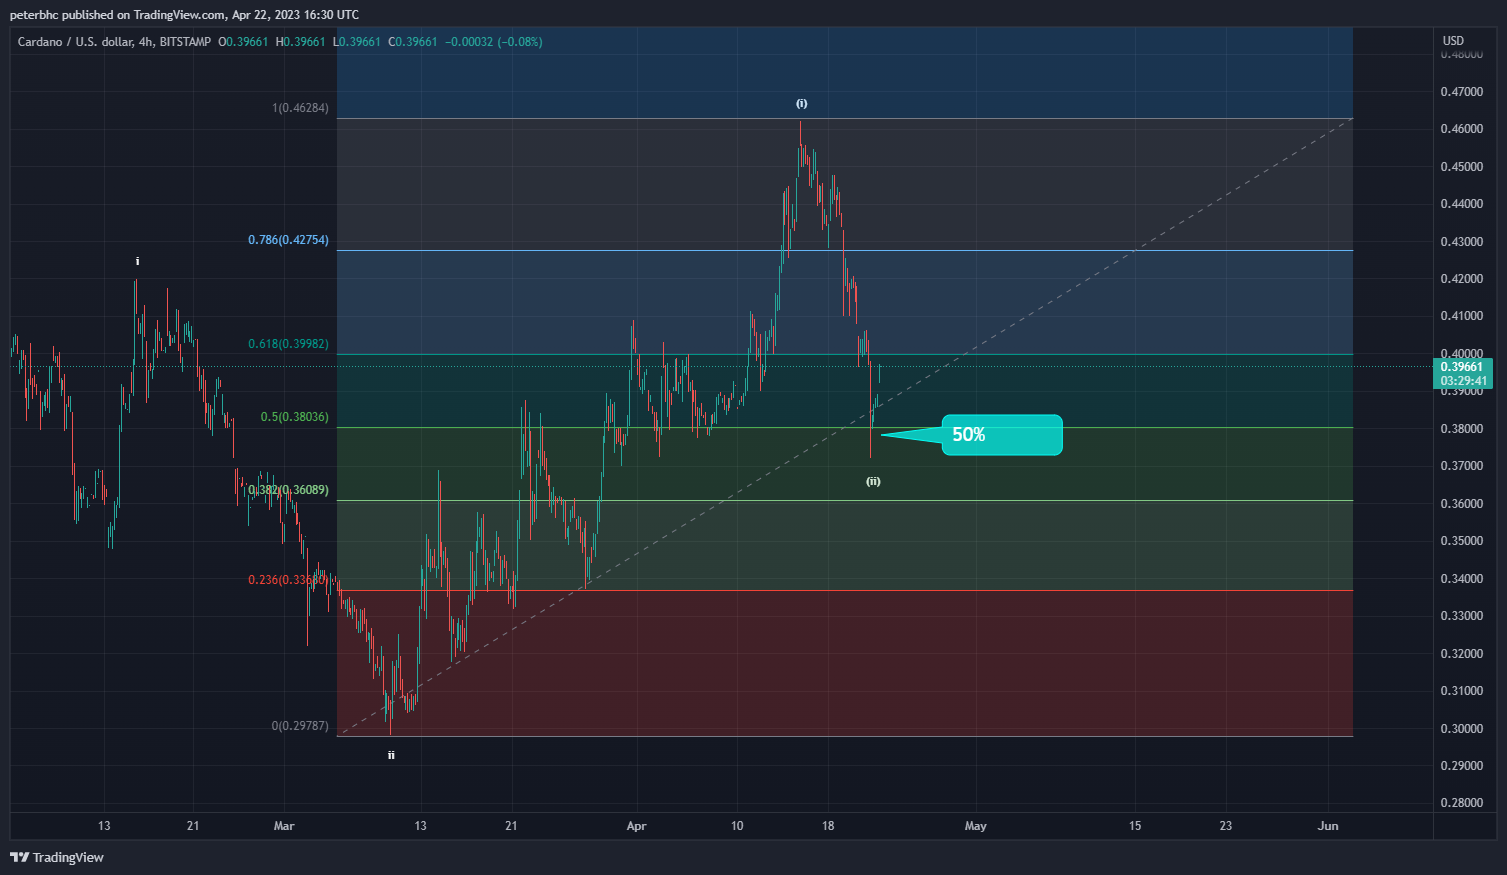The image size is (1507, 875).
Task: Click 0.30000 on the price axis
Action: pos(1462,729)
